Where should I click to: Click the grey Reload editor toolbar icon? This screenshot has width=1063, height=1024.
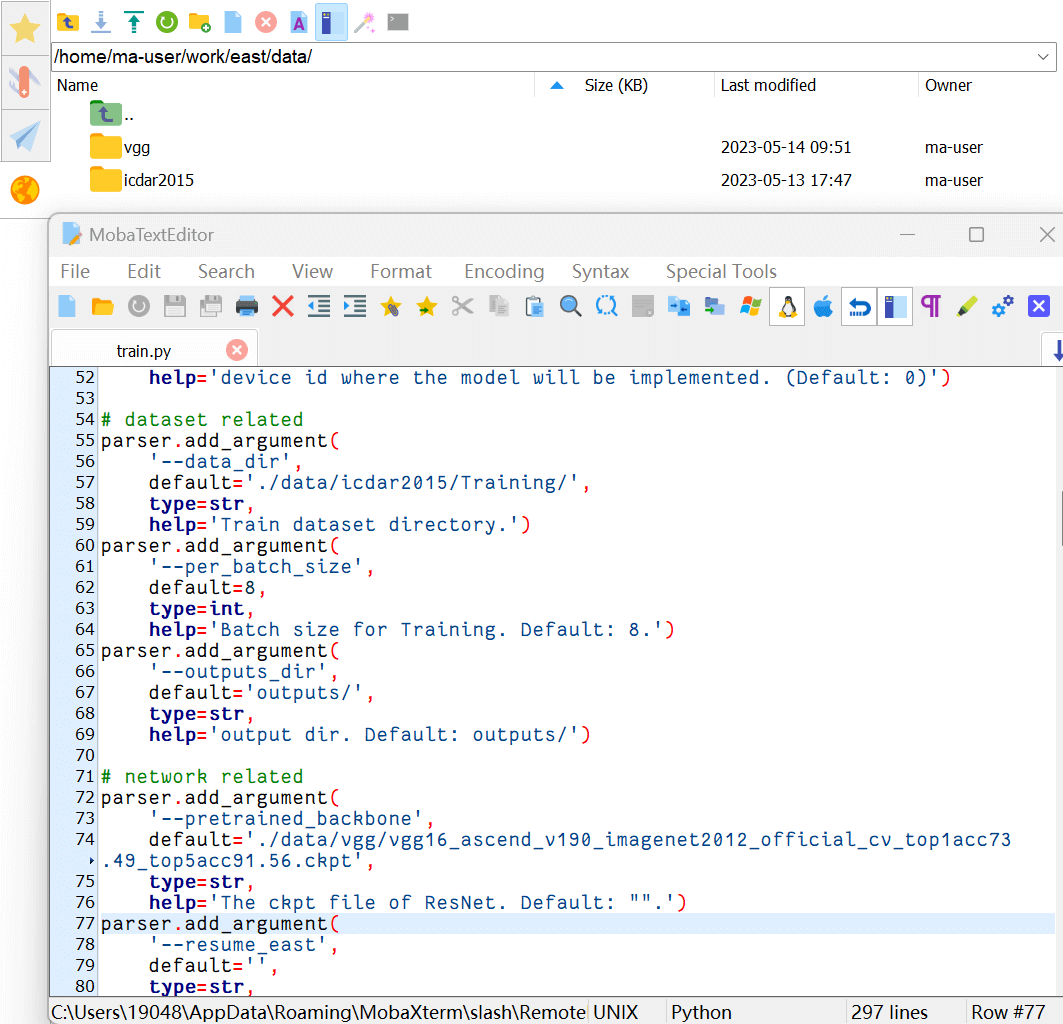[138, 307]
